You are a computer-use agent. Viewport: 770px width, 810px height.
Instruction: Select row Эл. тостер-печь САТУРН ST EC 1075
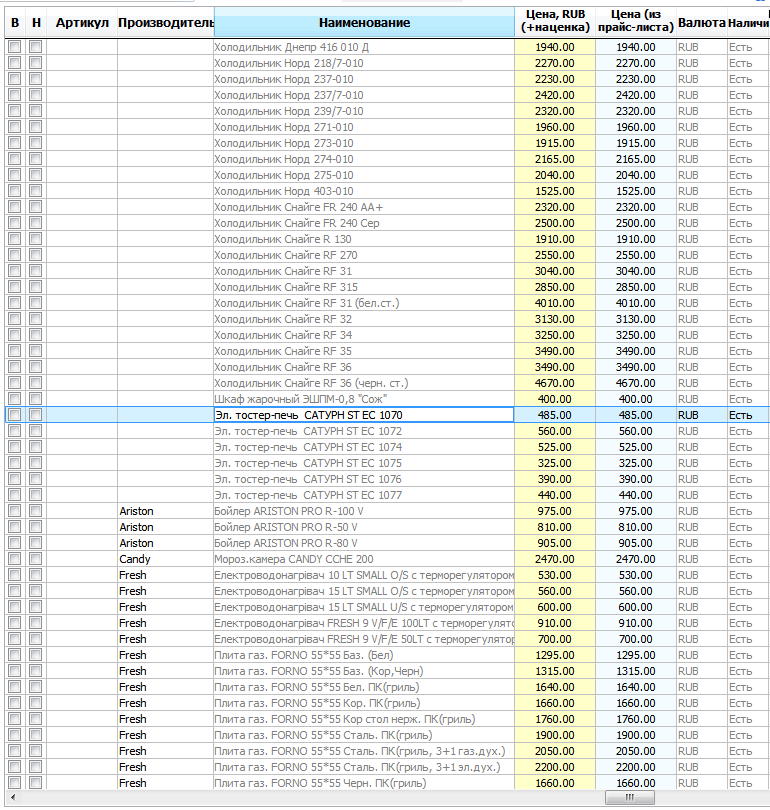tap(387, 463)
